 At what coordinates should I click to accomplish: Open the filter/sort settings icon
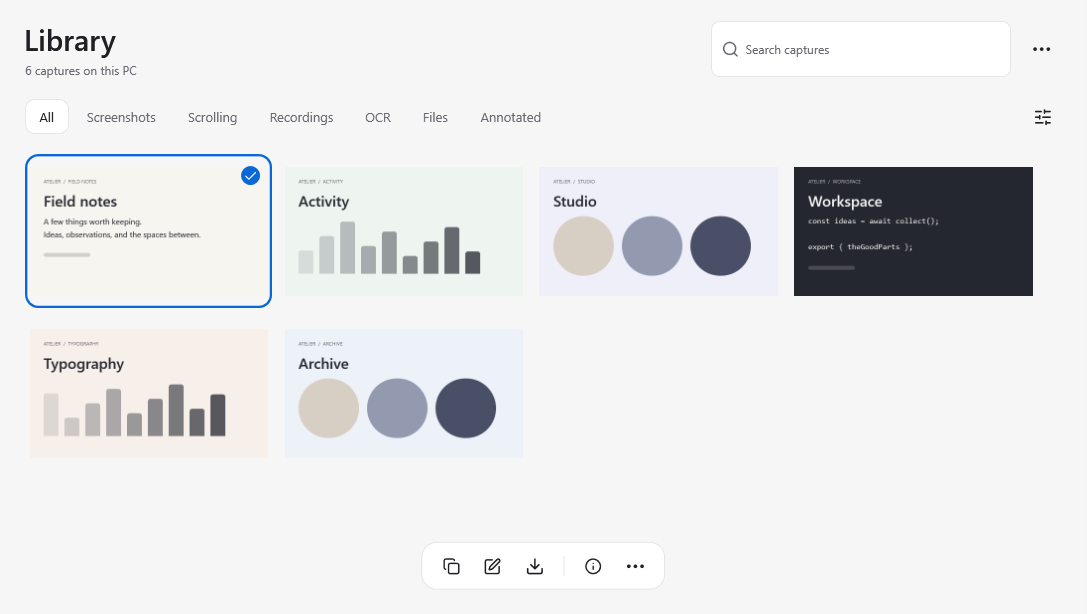1043,117
